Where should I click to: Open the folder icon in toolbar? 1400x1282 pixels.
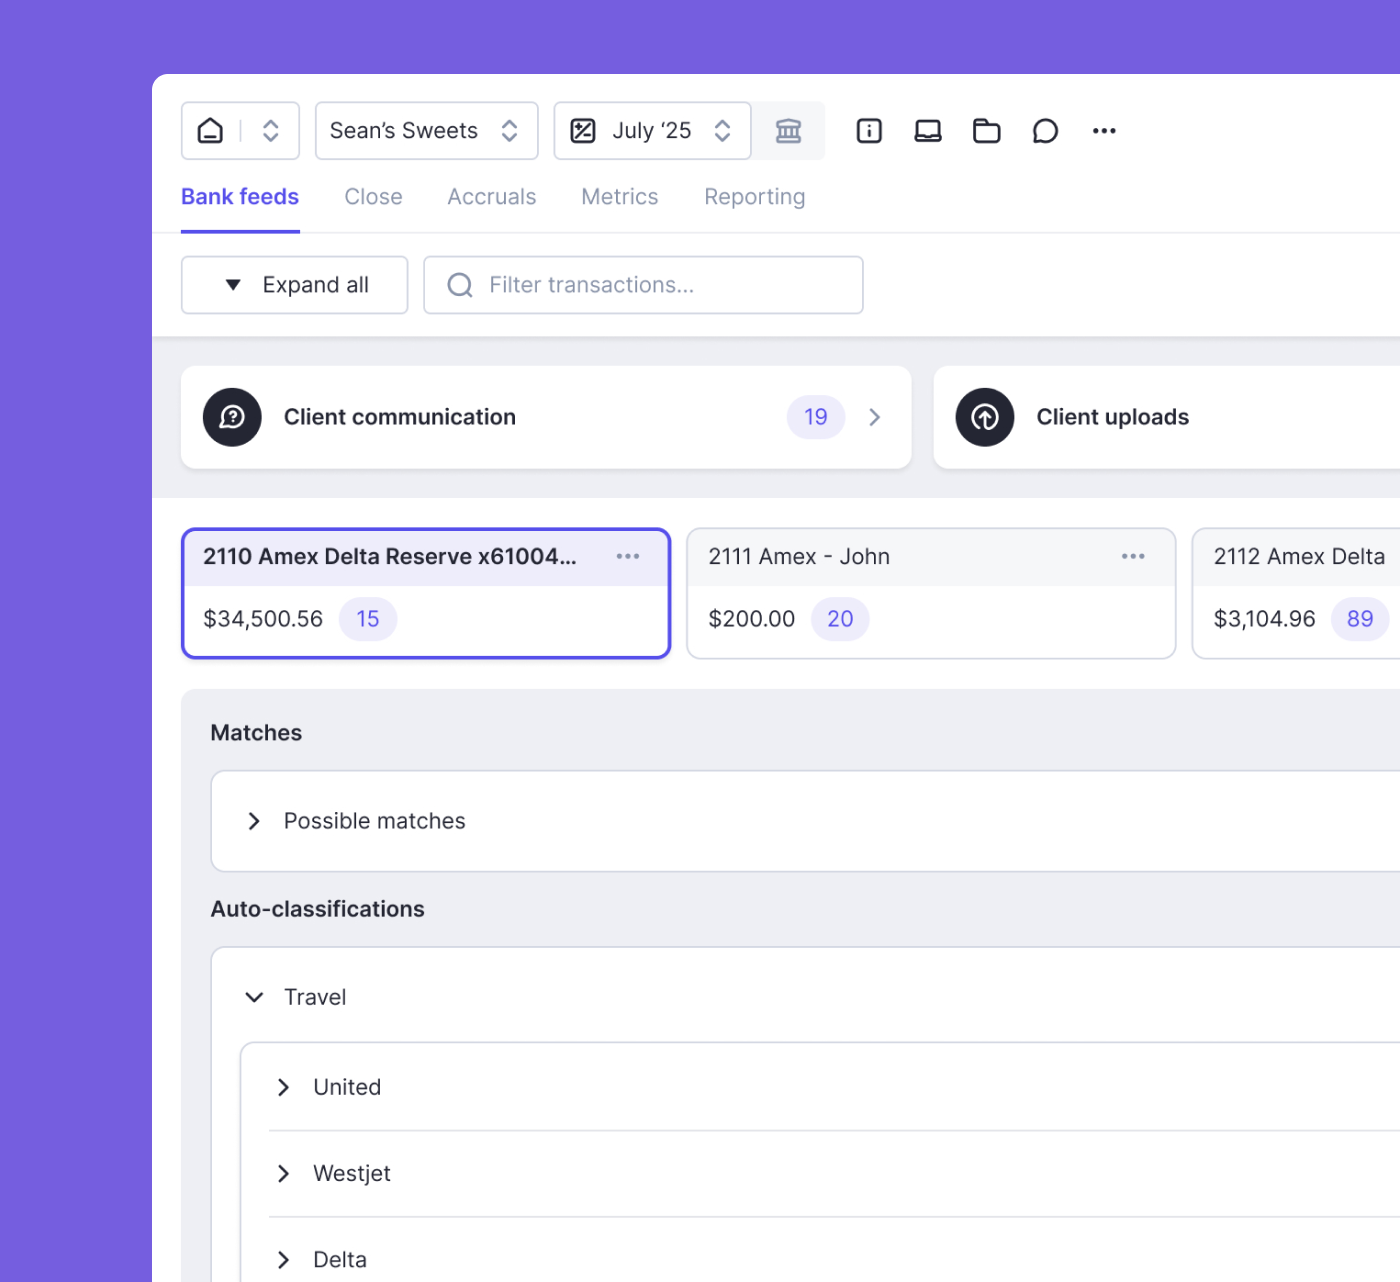coord(987,131)
